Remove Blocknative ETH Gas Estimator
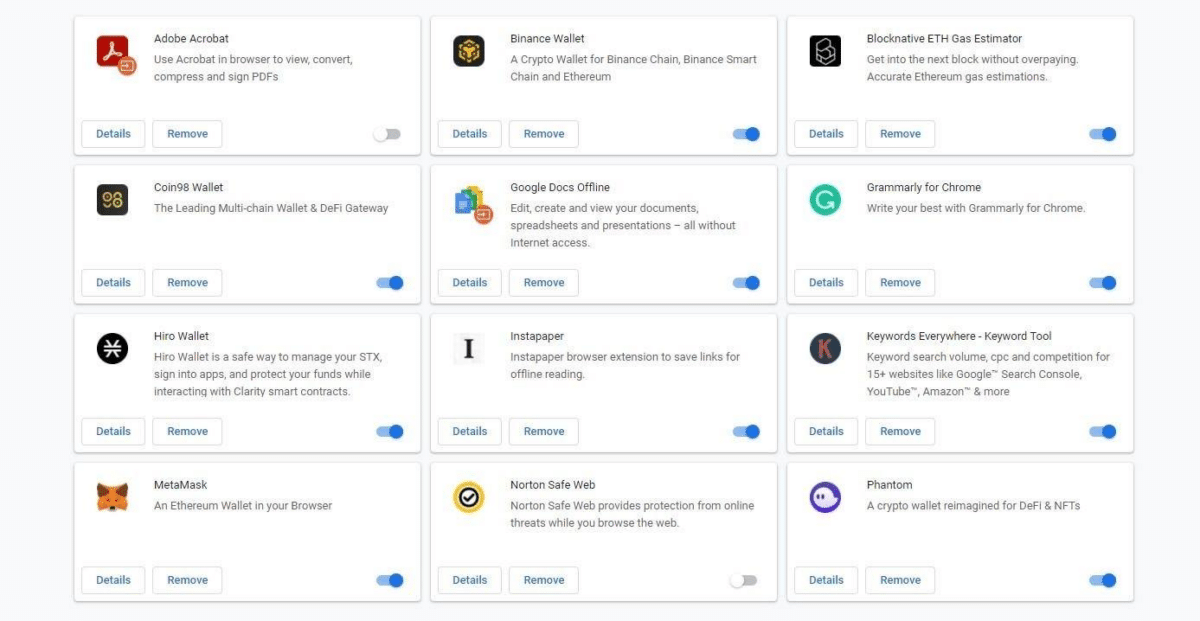 coord(900,134)
